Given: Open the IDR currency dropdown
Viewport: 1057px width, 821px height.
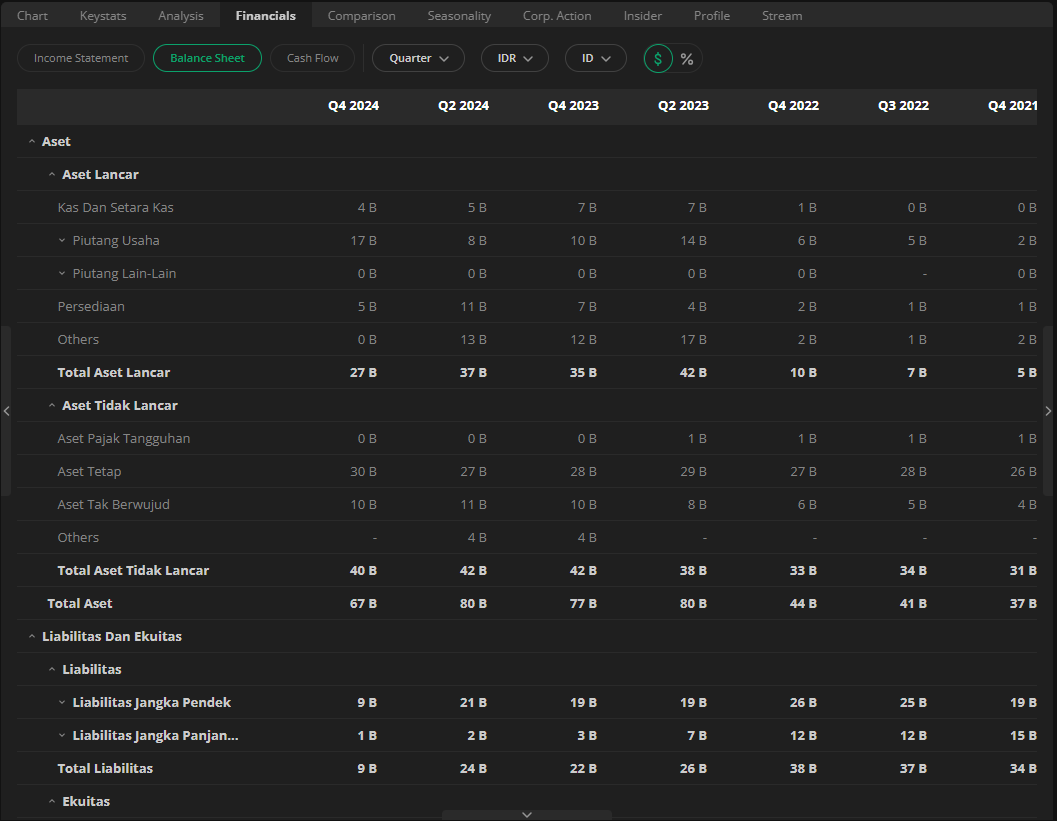Looking at the screenshot, I should [515, 59].
